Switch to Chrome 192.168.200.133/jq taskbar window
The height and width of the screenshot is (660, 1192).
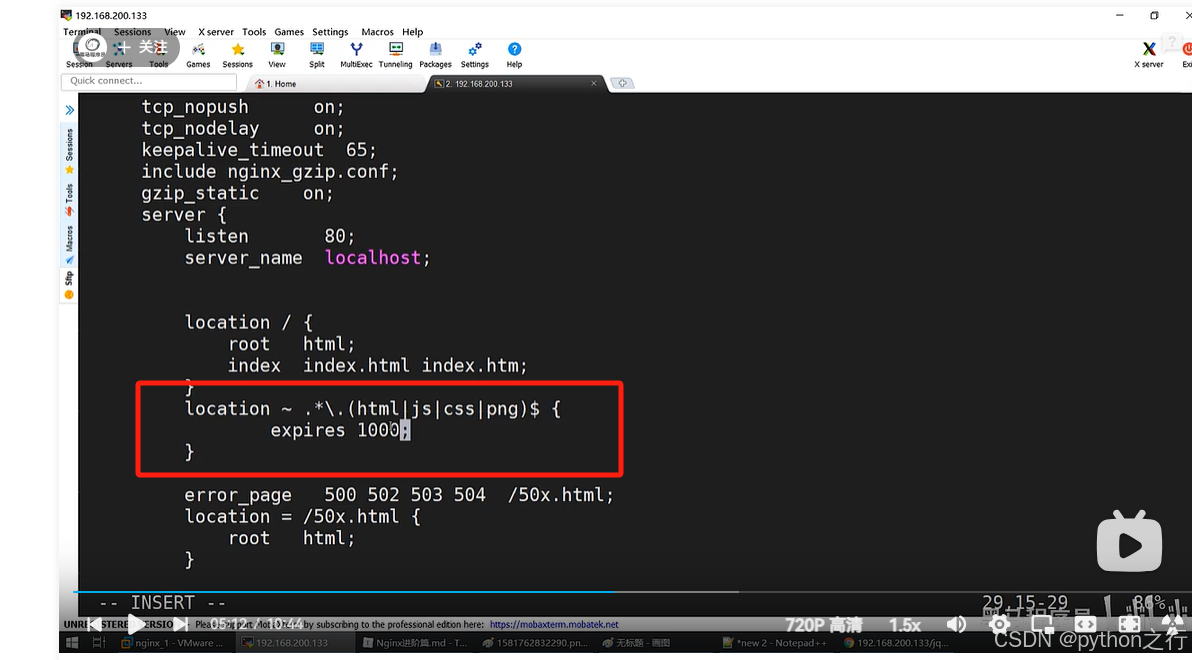tap(896, 643)
